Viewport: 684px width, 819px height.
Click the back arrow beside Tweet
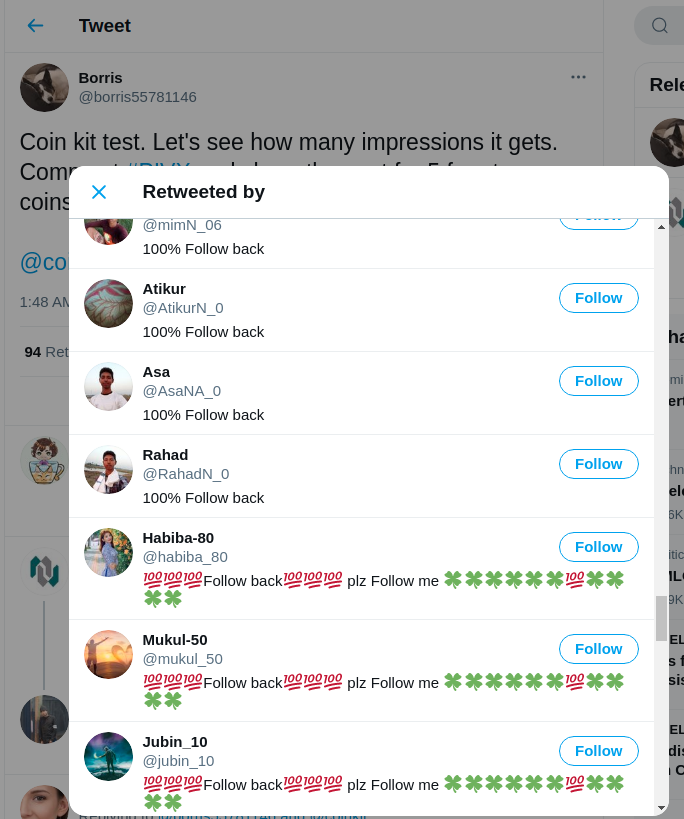35,26
